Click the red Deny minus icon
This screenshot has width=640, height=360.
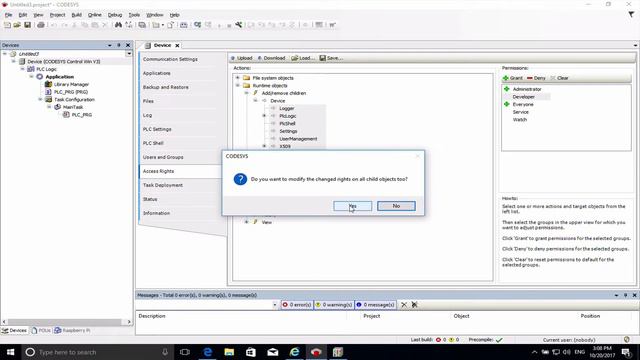[x=529, y=78]
